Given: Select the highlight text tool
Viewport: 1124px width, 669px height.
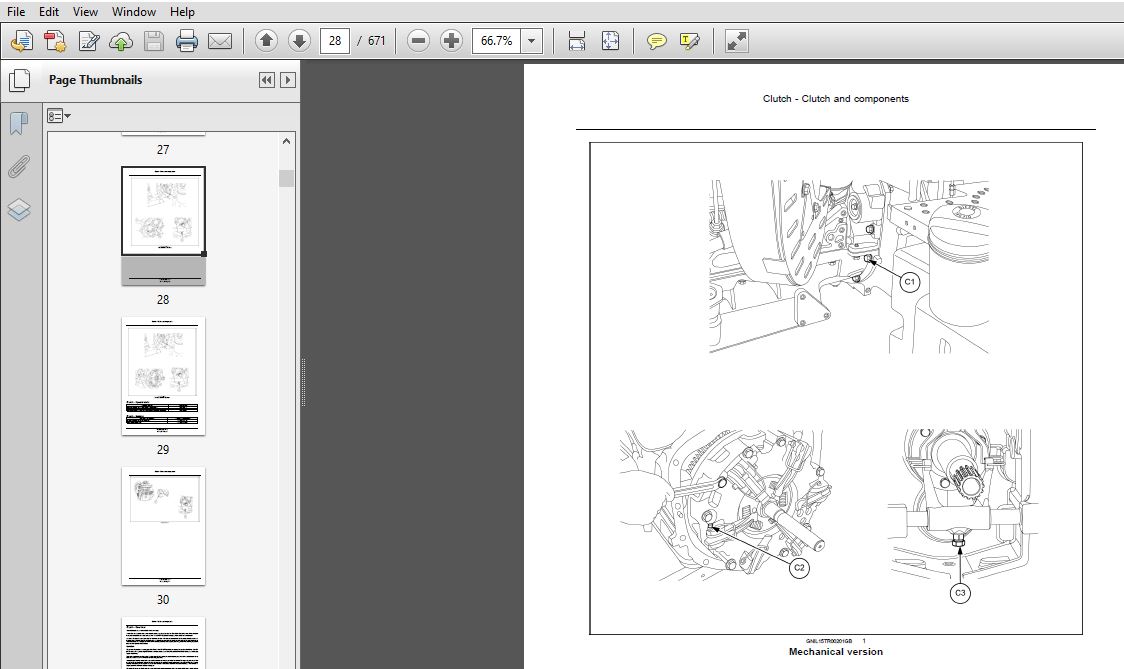Looking at the screenshot, I should (x=689, y=41).
